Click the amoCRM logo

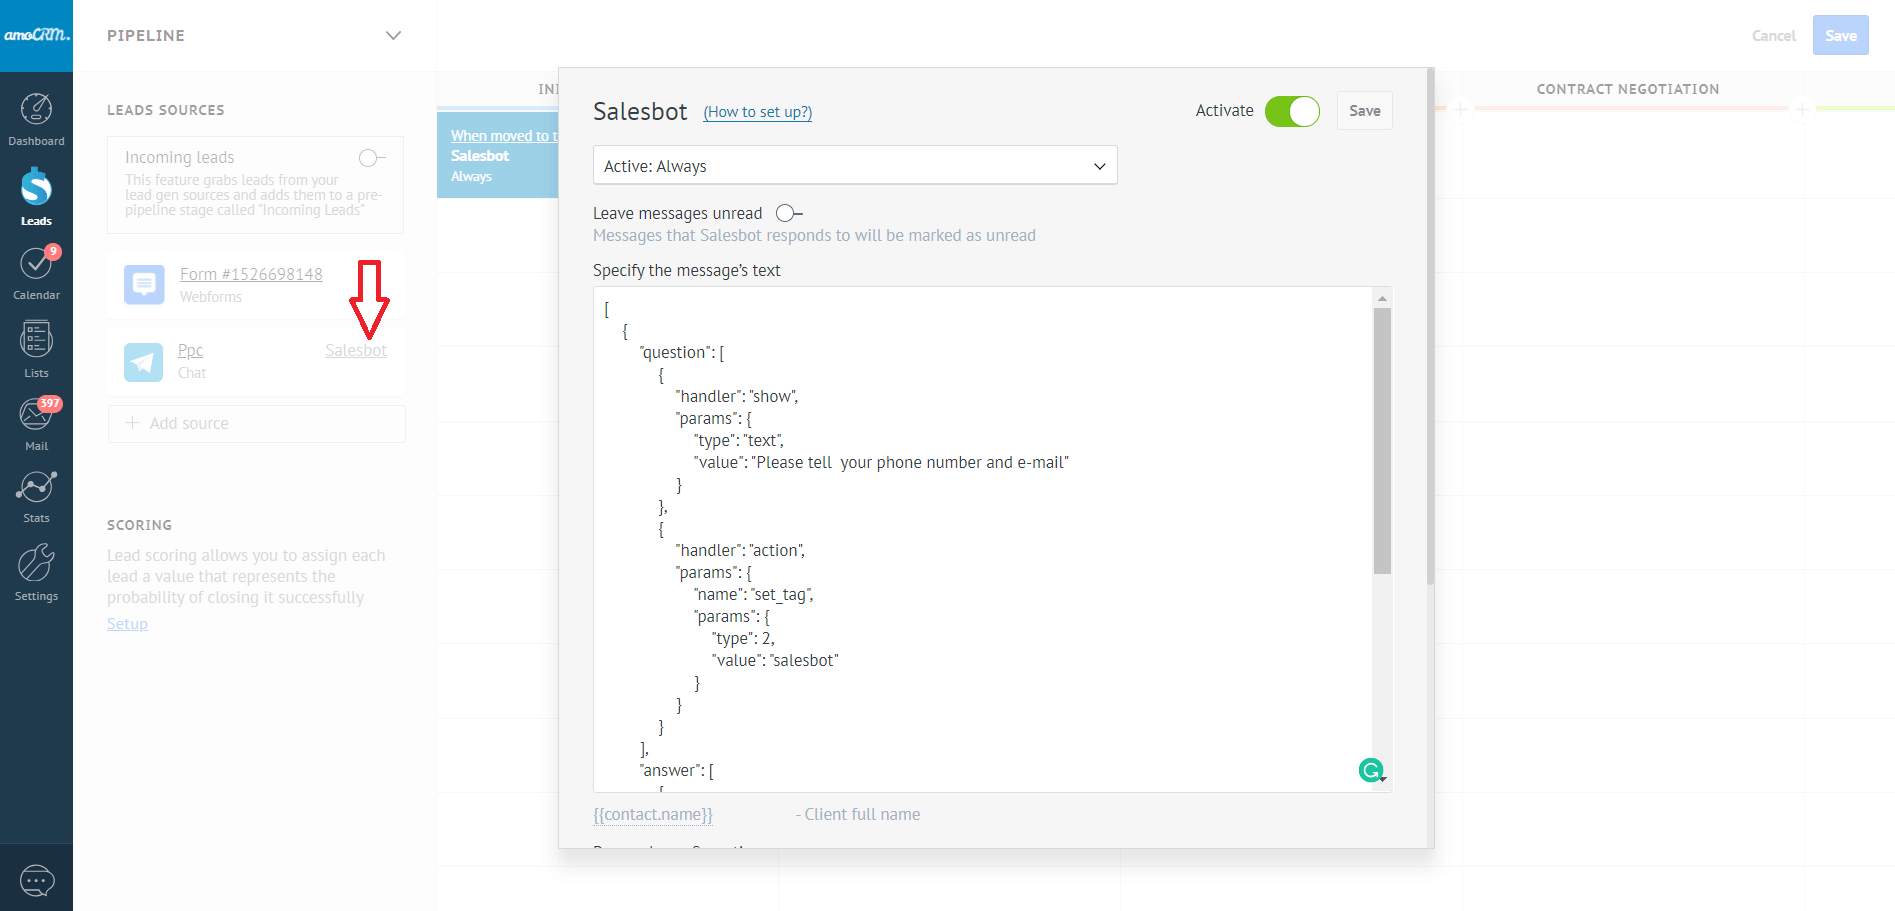click(x=36, y=35)
